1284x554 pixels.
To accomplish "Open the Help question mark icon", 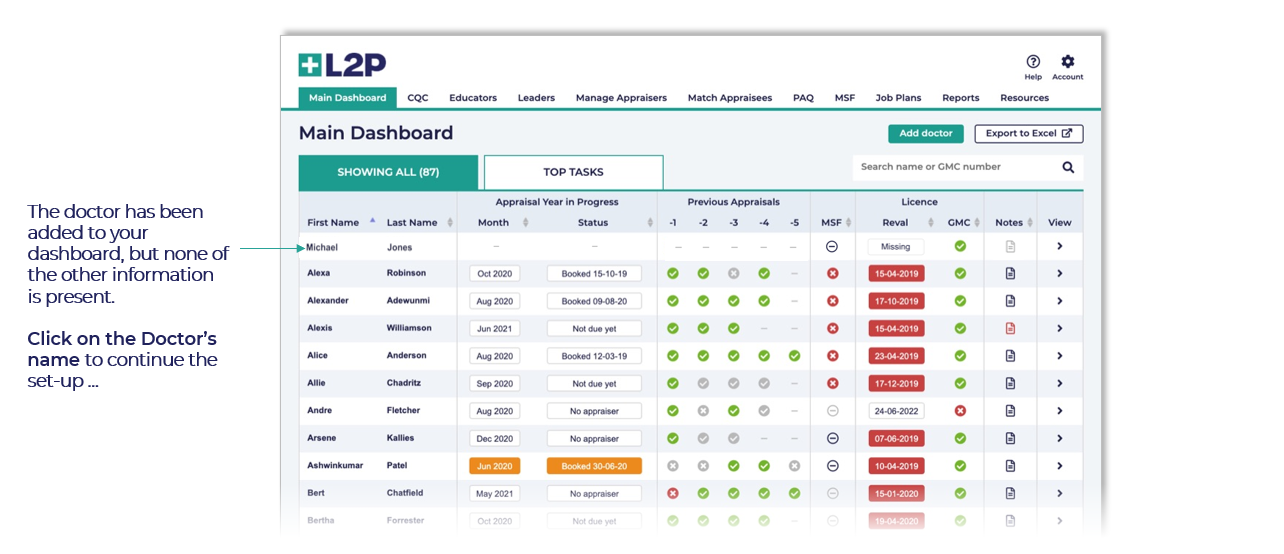I will coord(1033,62).
